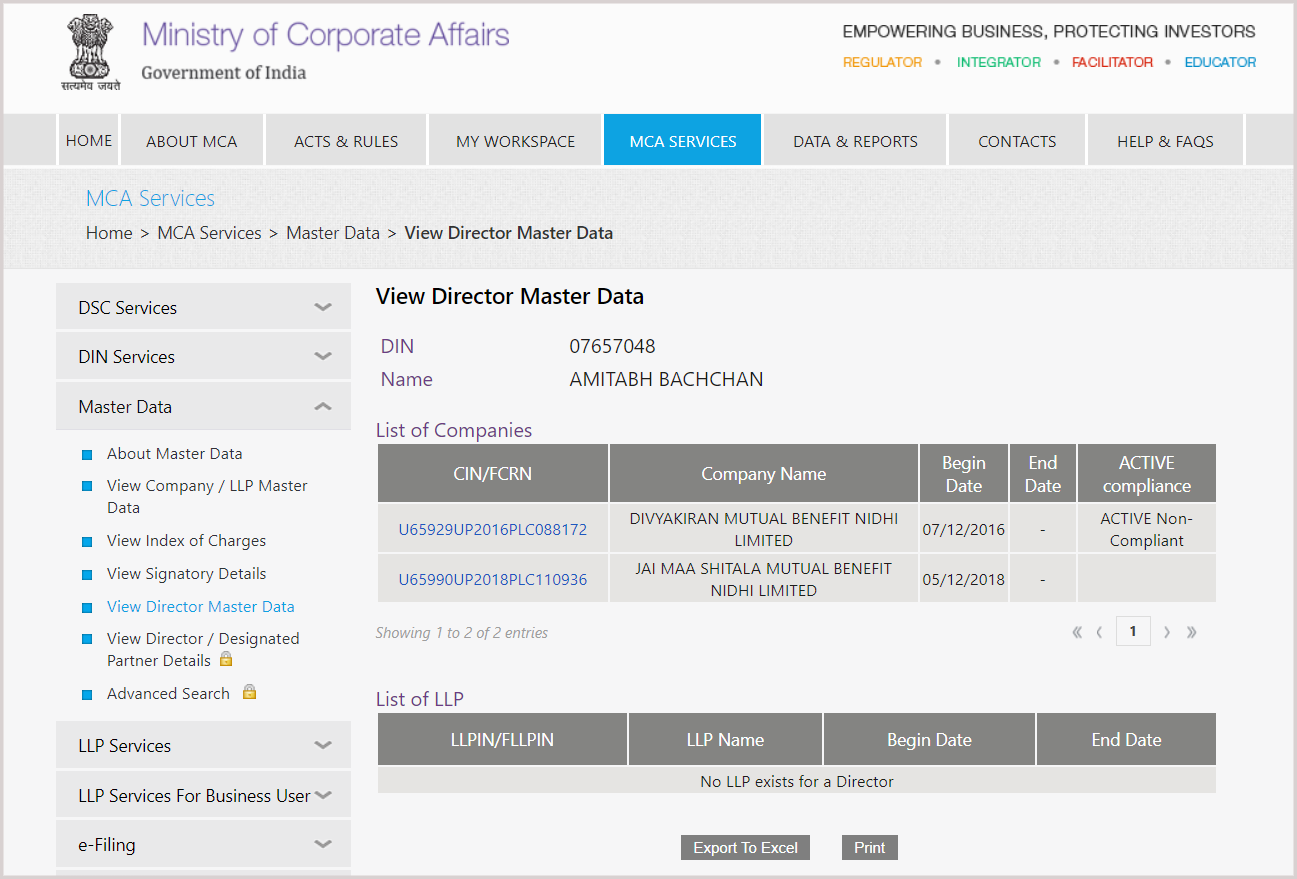Expand the e-Filing section

point(203,844)
